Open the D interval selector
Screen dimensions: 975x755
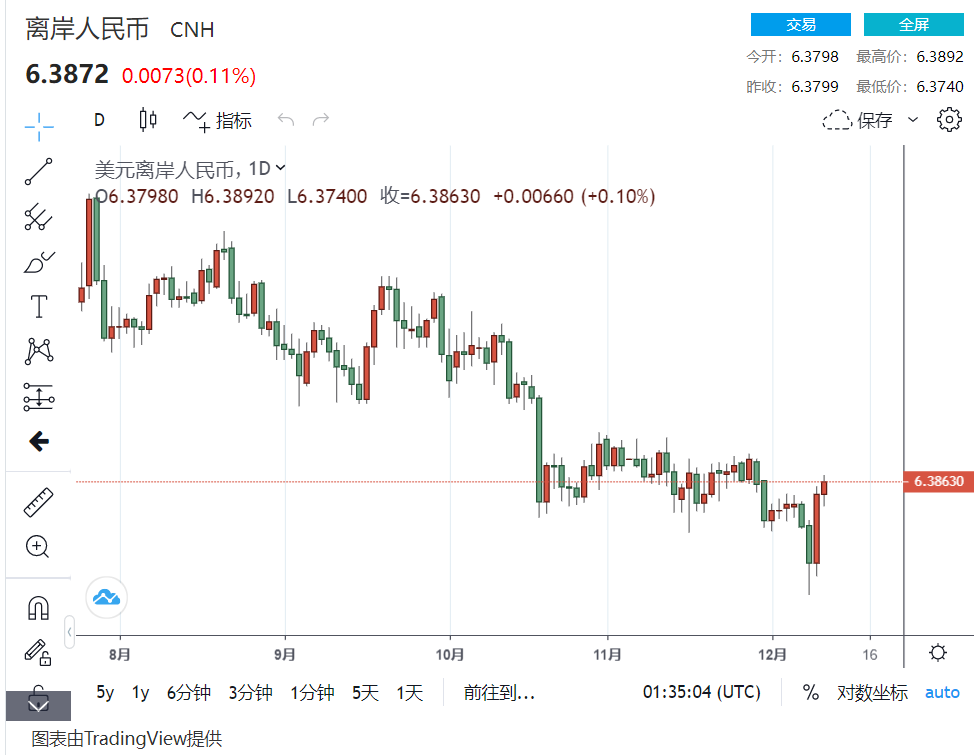click(x=99, y=119)
